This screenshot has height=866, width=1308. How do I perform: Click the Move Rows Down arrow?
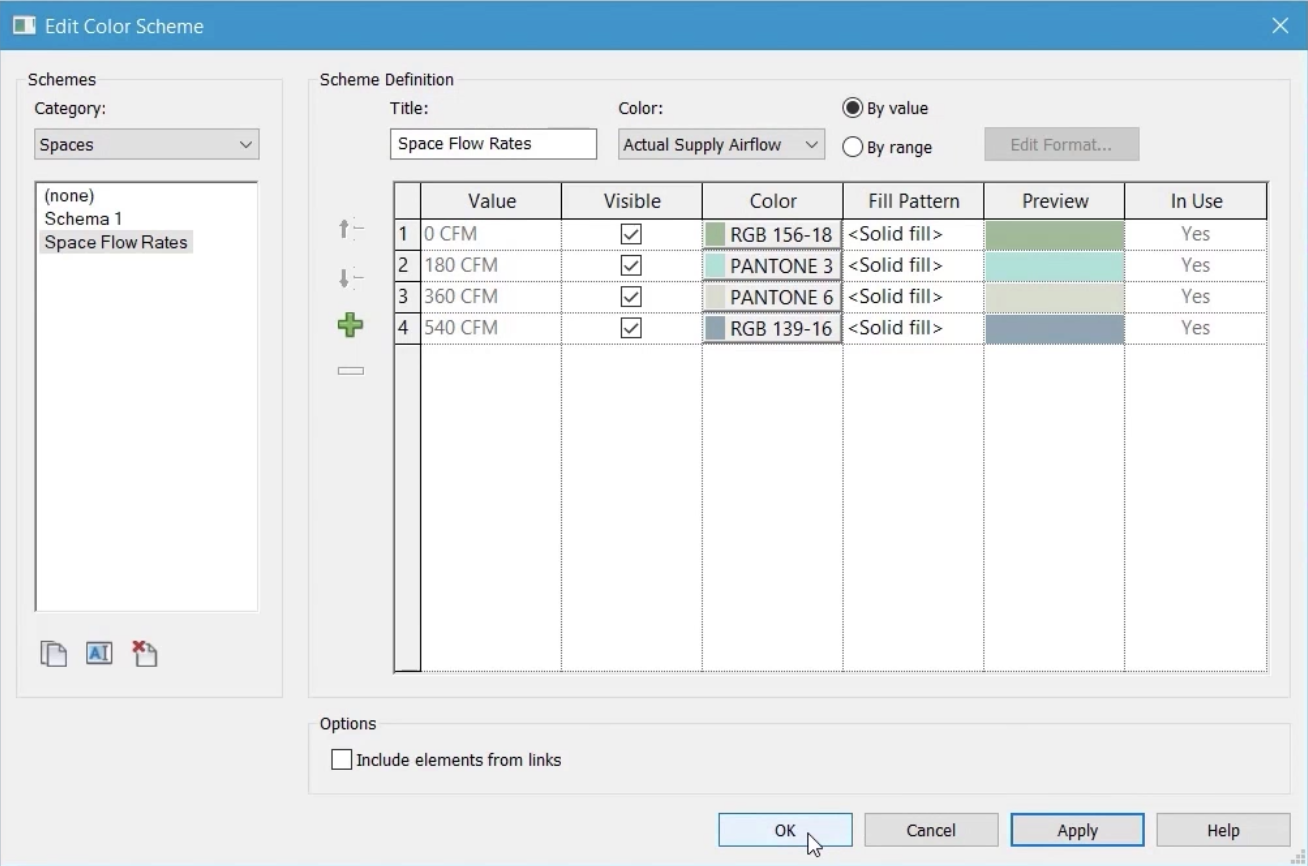click(x=350, y=278)
